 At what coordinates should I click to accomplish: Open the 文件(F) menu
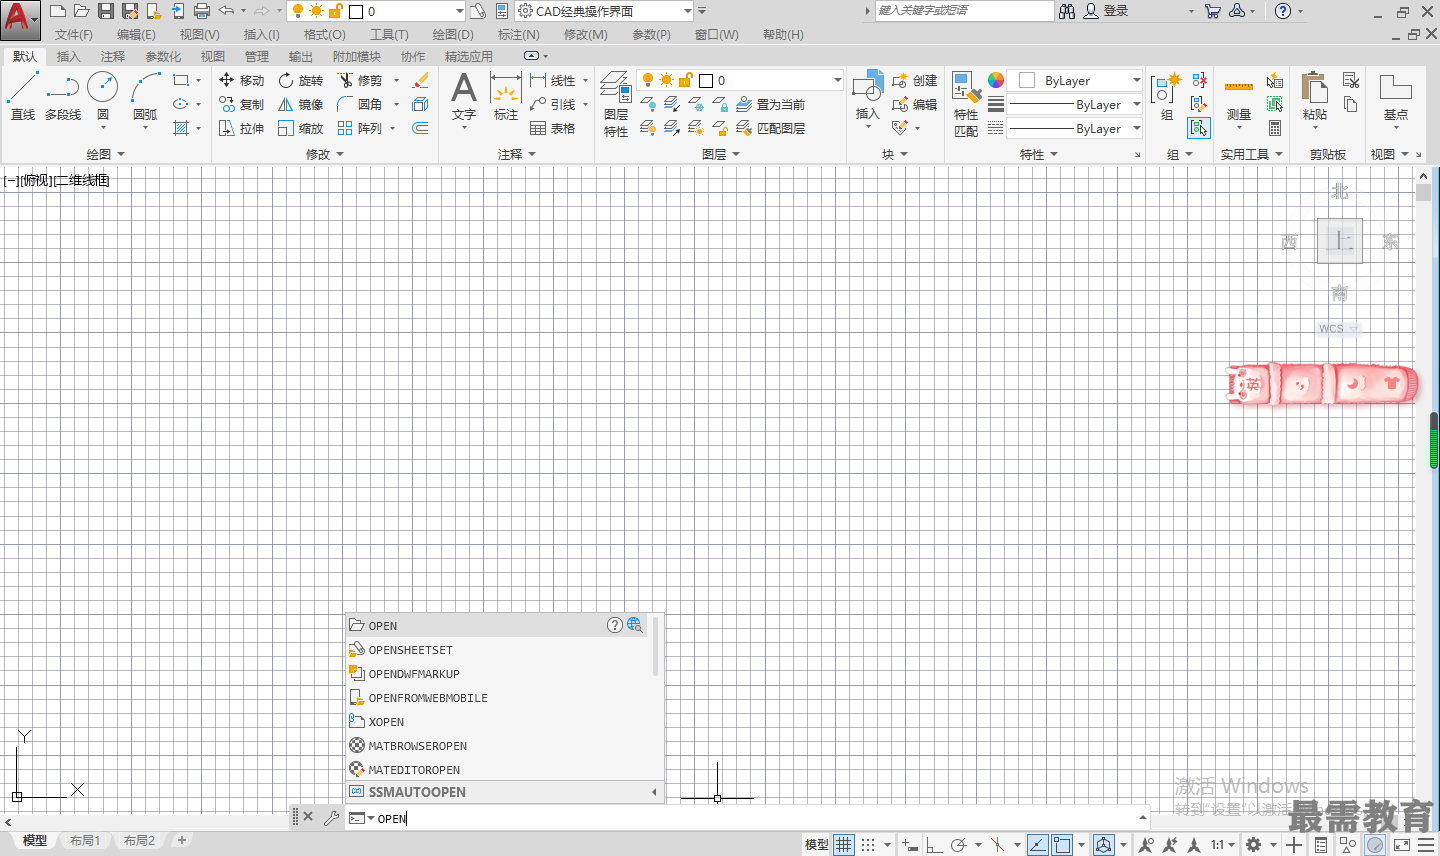click(74, 34)
